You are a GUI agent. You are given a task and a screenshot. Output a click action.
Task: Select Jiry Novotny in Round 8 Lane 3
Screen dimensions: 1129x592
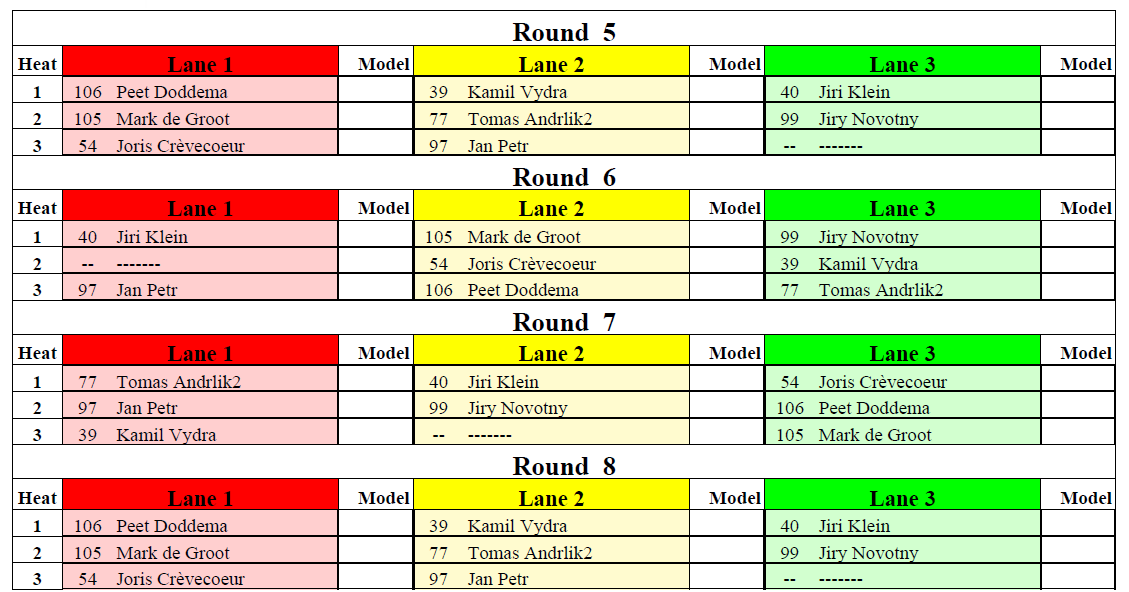pyautogui.click(x=868, y=553)
